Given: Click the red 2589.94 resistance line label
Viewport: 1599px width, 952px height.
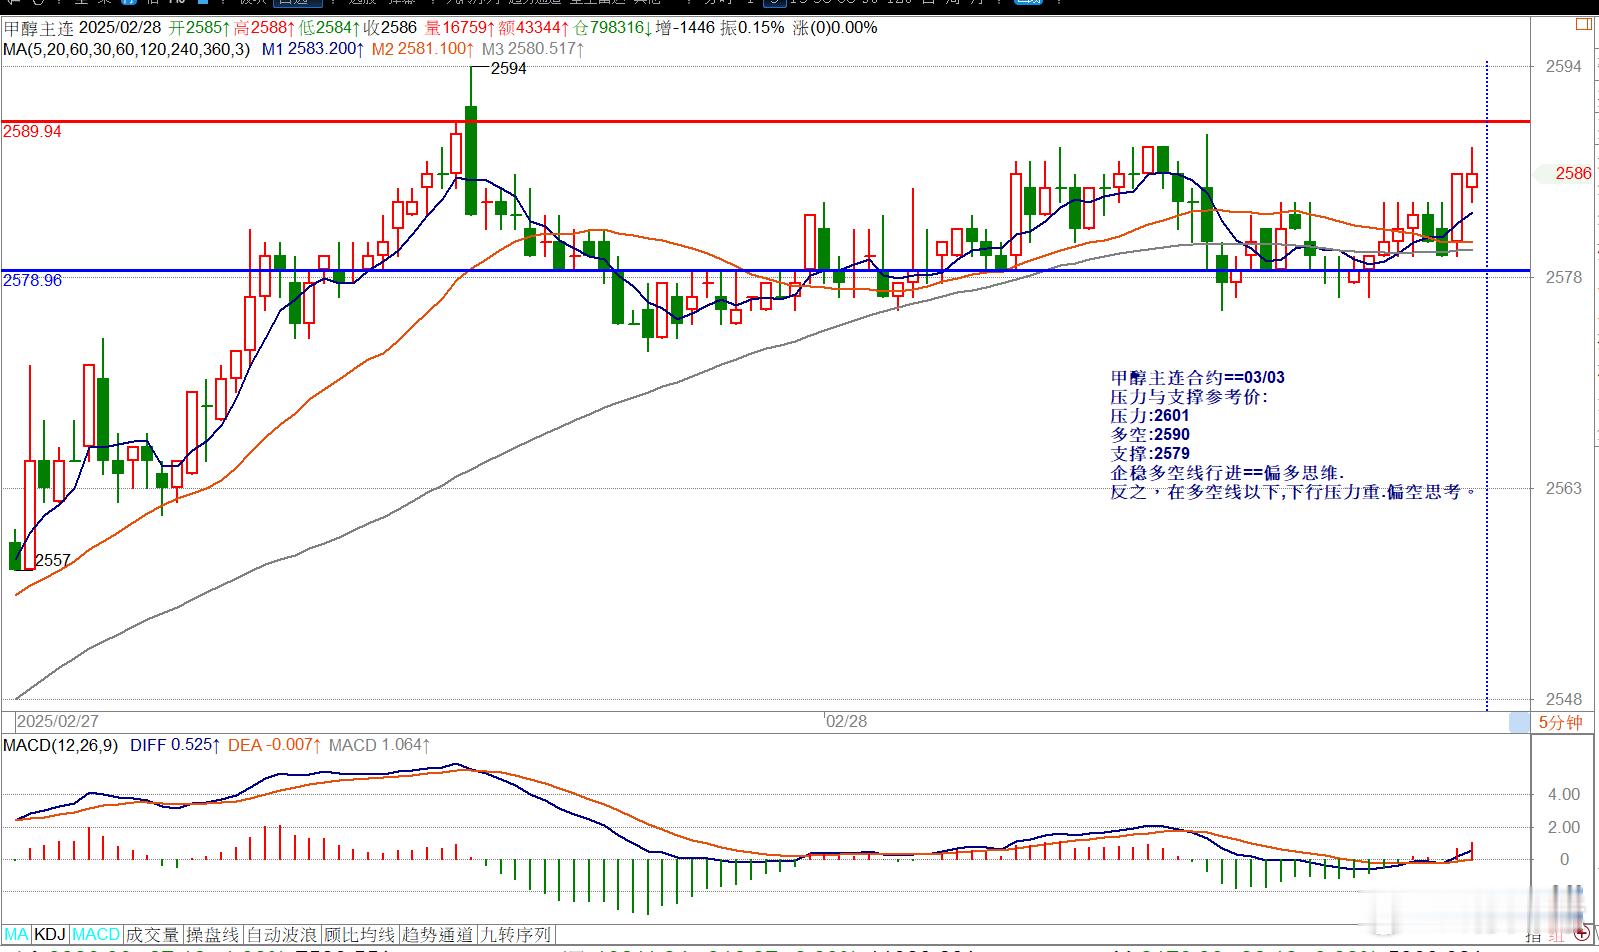Looking at the screenshot, I should tap(32, 131).
